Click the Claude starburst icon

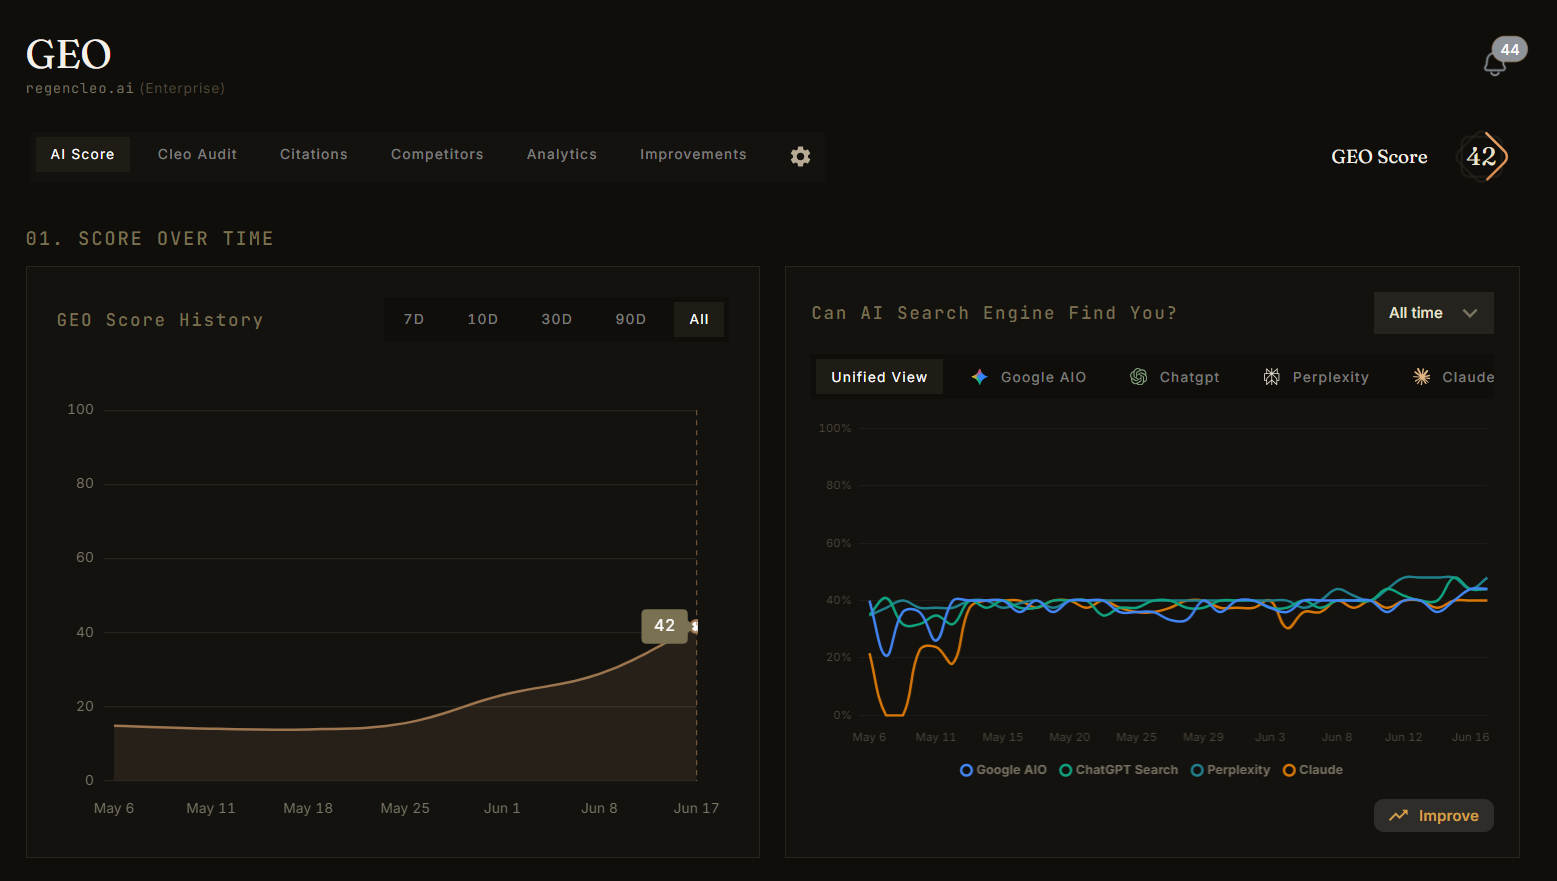pos(1421,377)
